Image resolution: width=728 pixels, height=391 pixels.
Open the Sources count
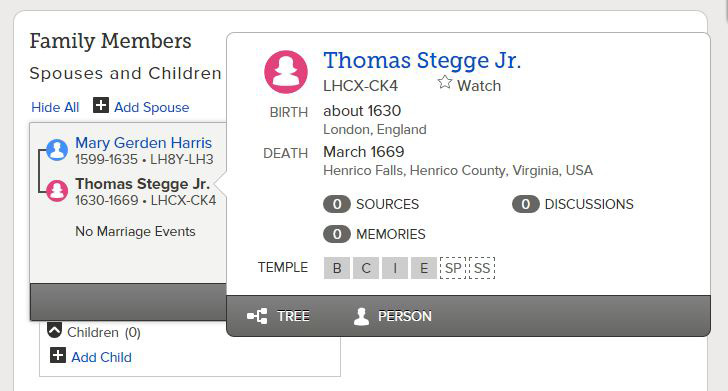(337, 204)
